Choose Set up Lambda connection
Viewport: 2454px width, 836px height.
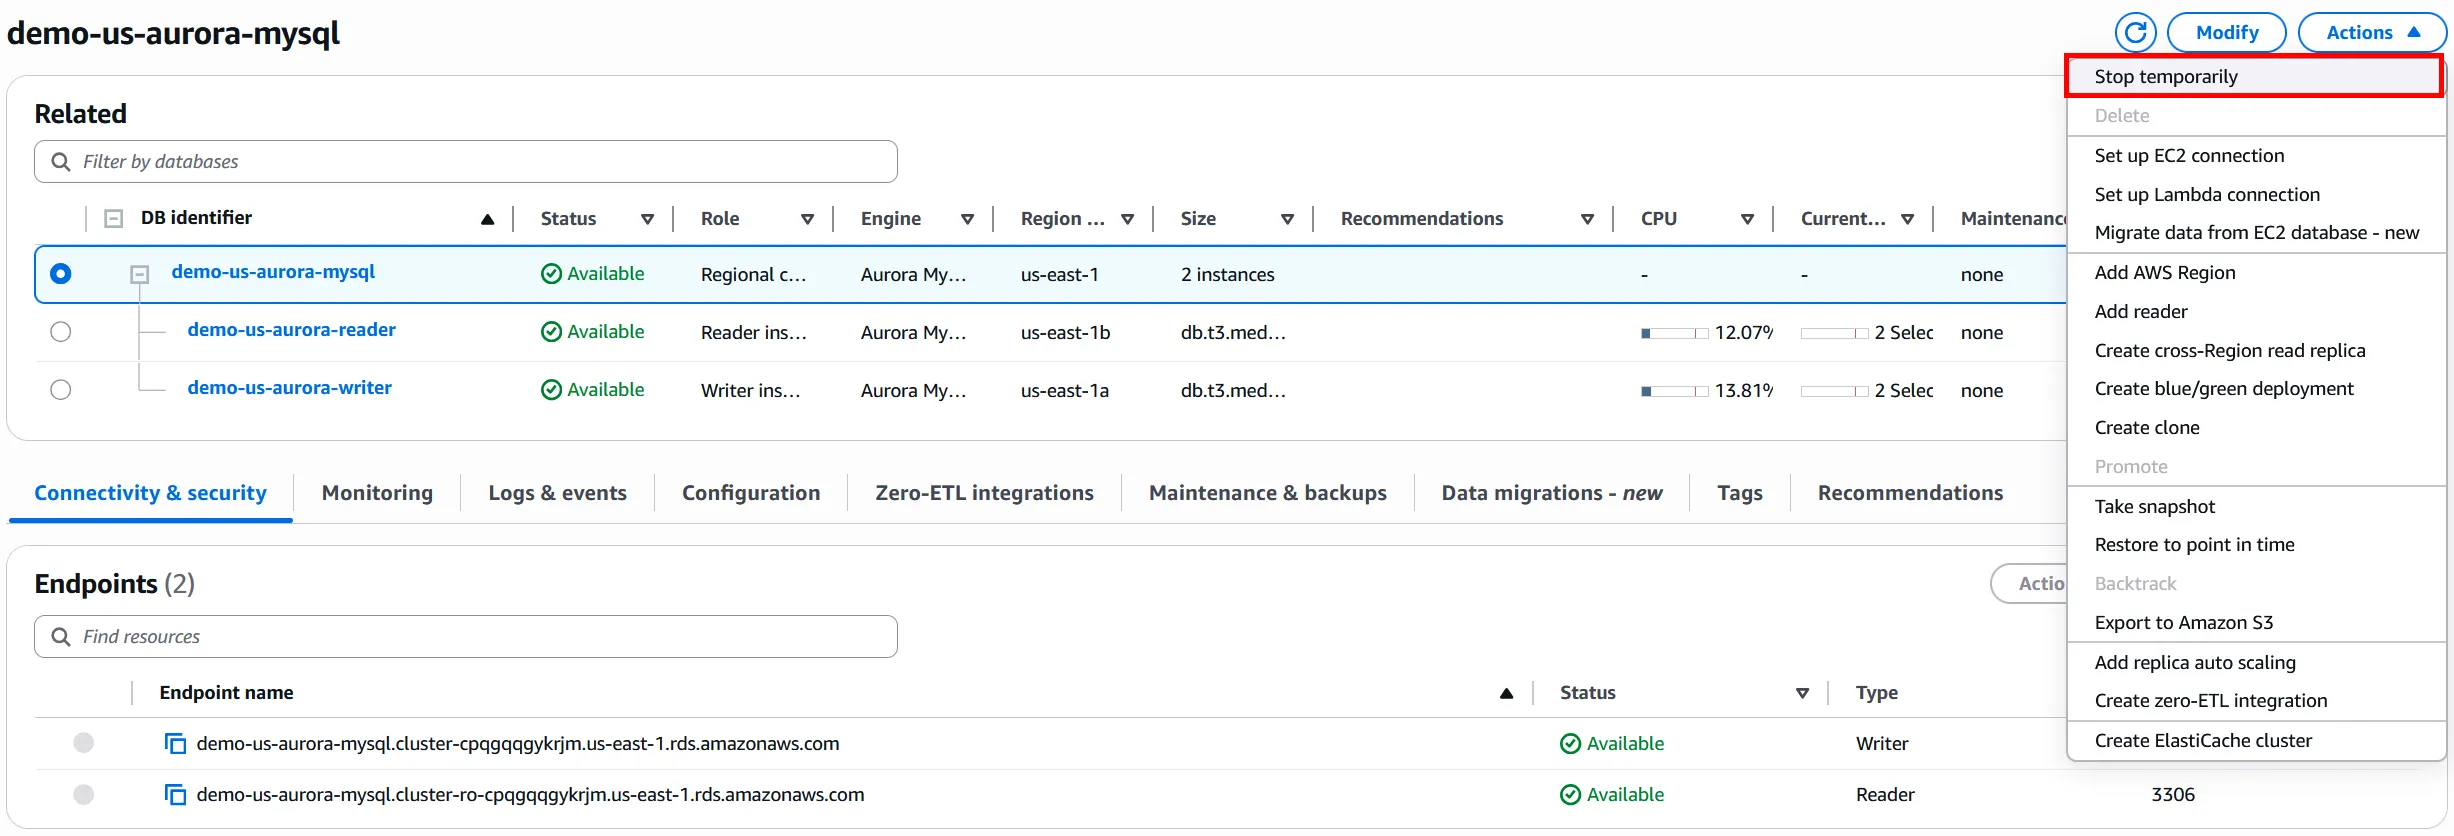click(x=2256, y=195)
